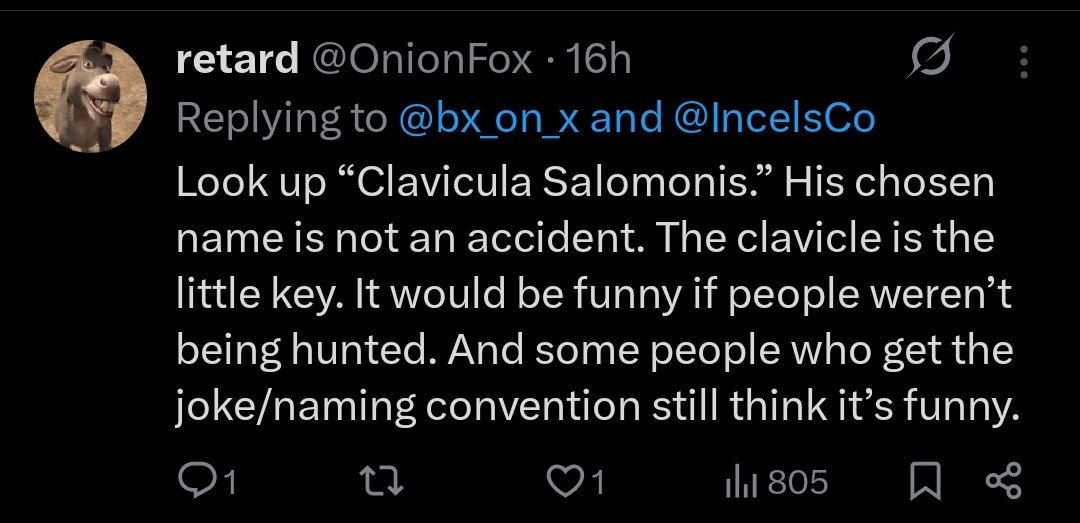The image size is (1080, 523).
Task: Open the three-dot more options menu
Action: pyautogui.click(x=1022, y=63)
